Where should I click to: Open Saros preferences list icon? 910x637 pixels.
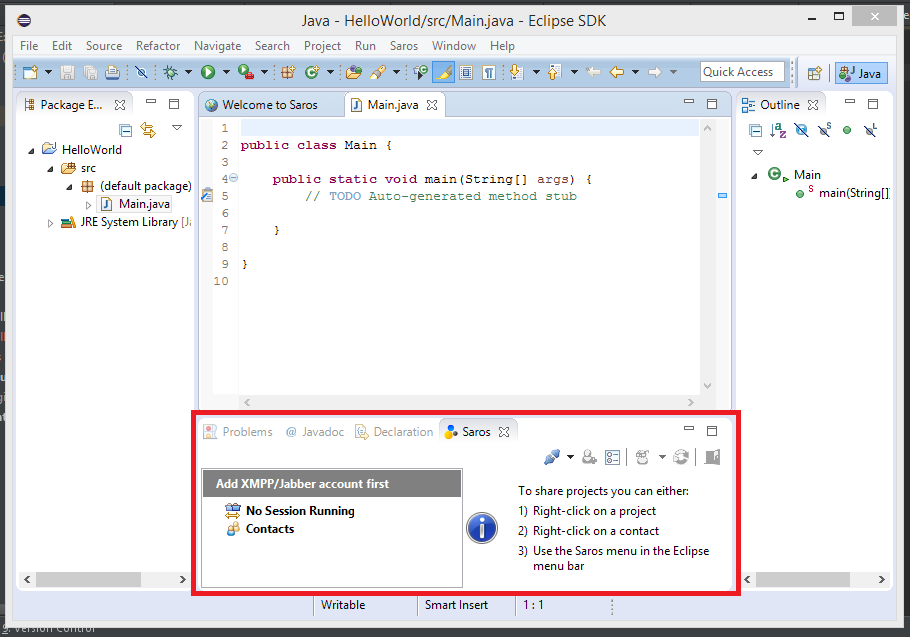click(x=612, y=458)
